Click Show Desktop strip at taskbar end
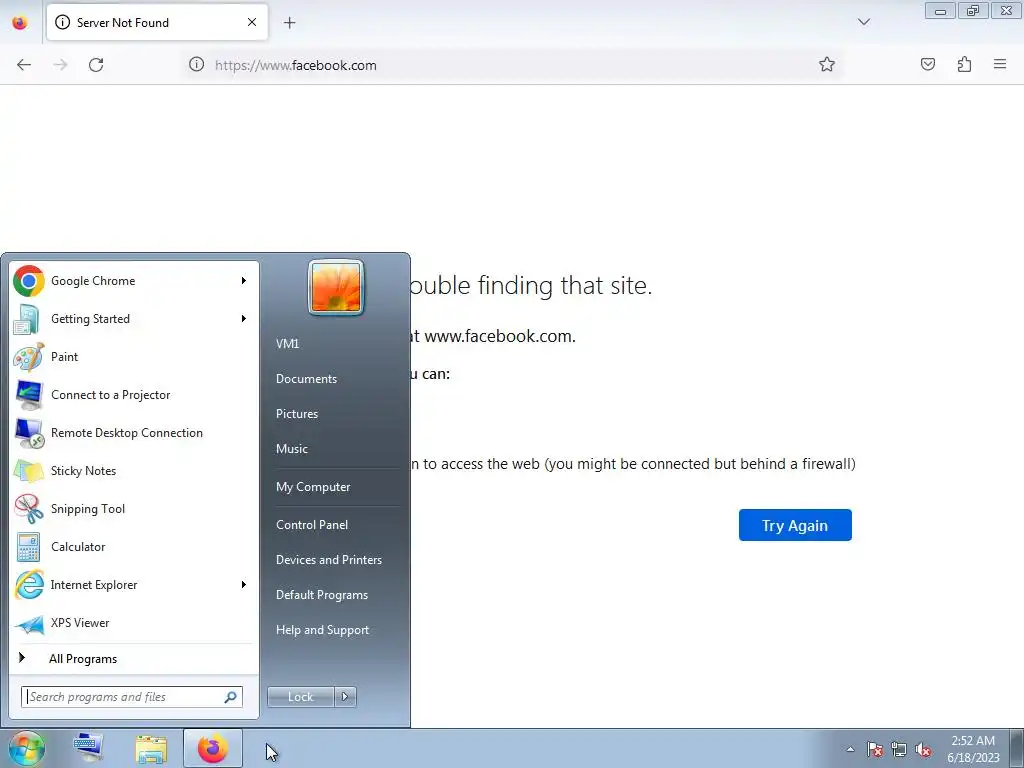 [x=1017, y=749]
